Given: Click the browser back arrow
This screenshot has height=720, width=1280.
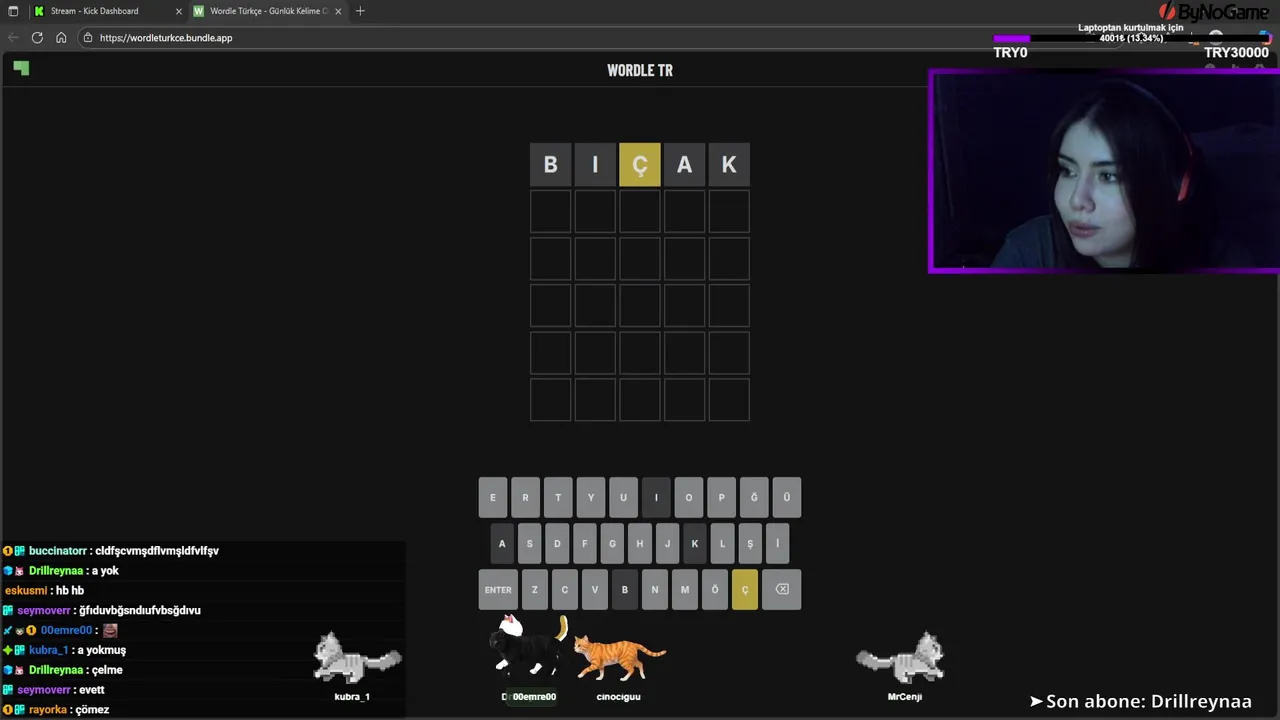Looking at the screenshot, I should pyautogui.click(x=13, y=37).
